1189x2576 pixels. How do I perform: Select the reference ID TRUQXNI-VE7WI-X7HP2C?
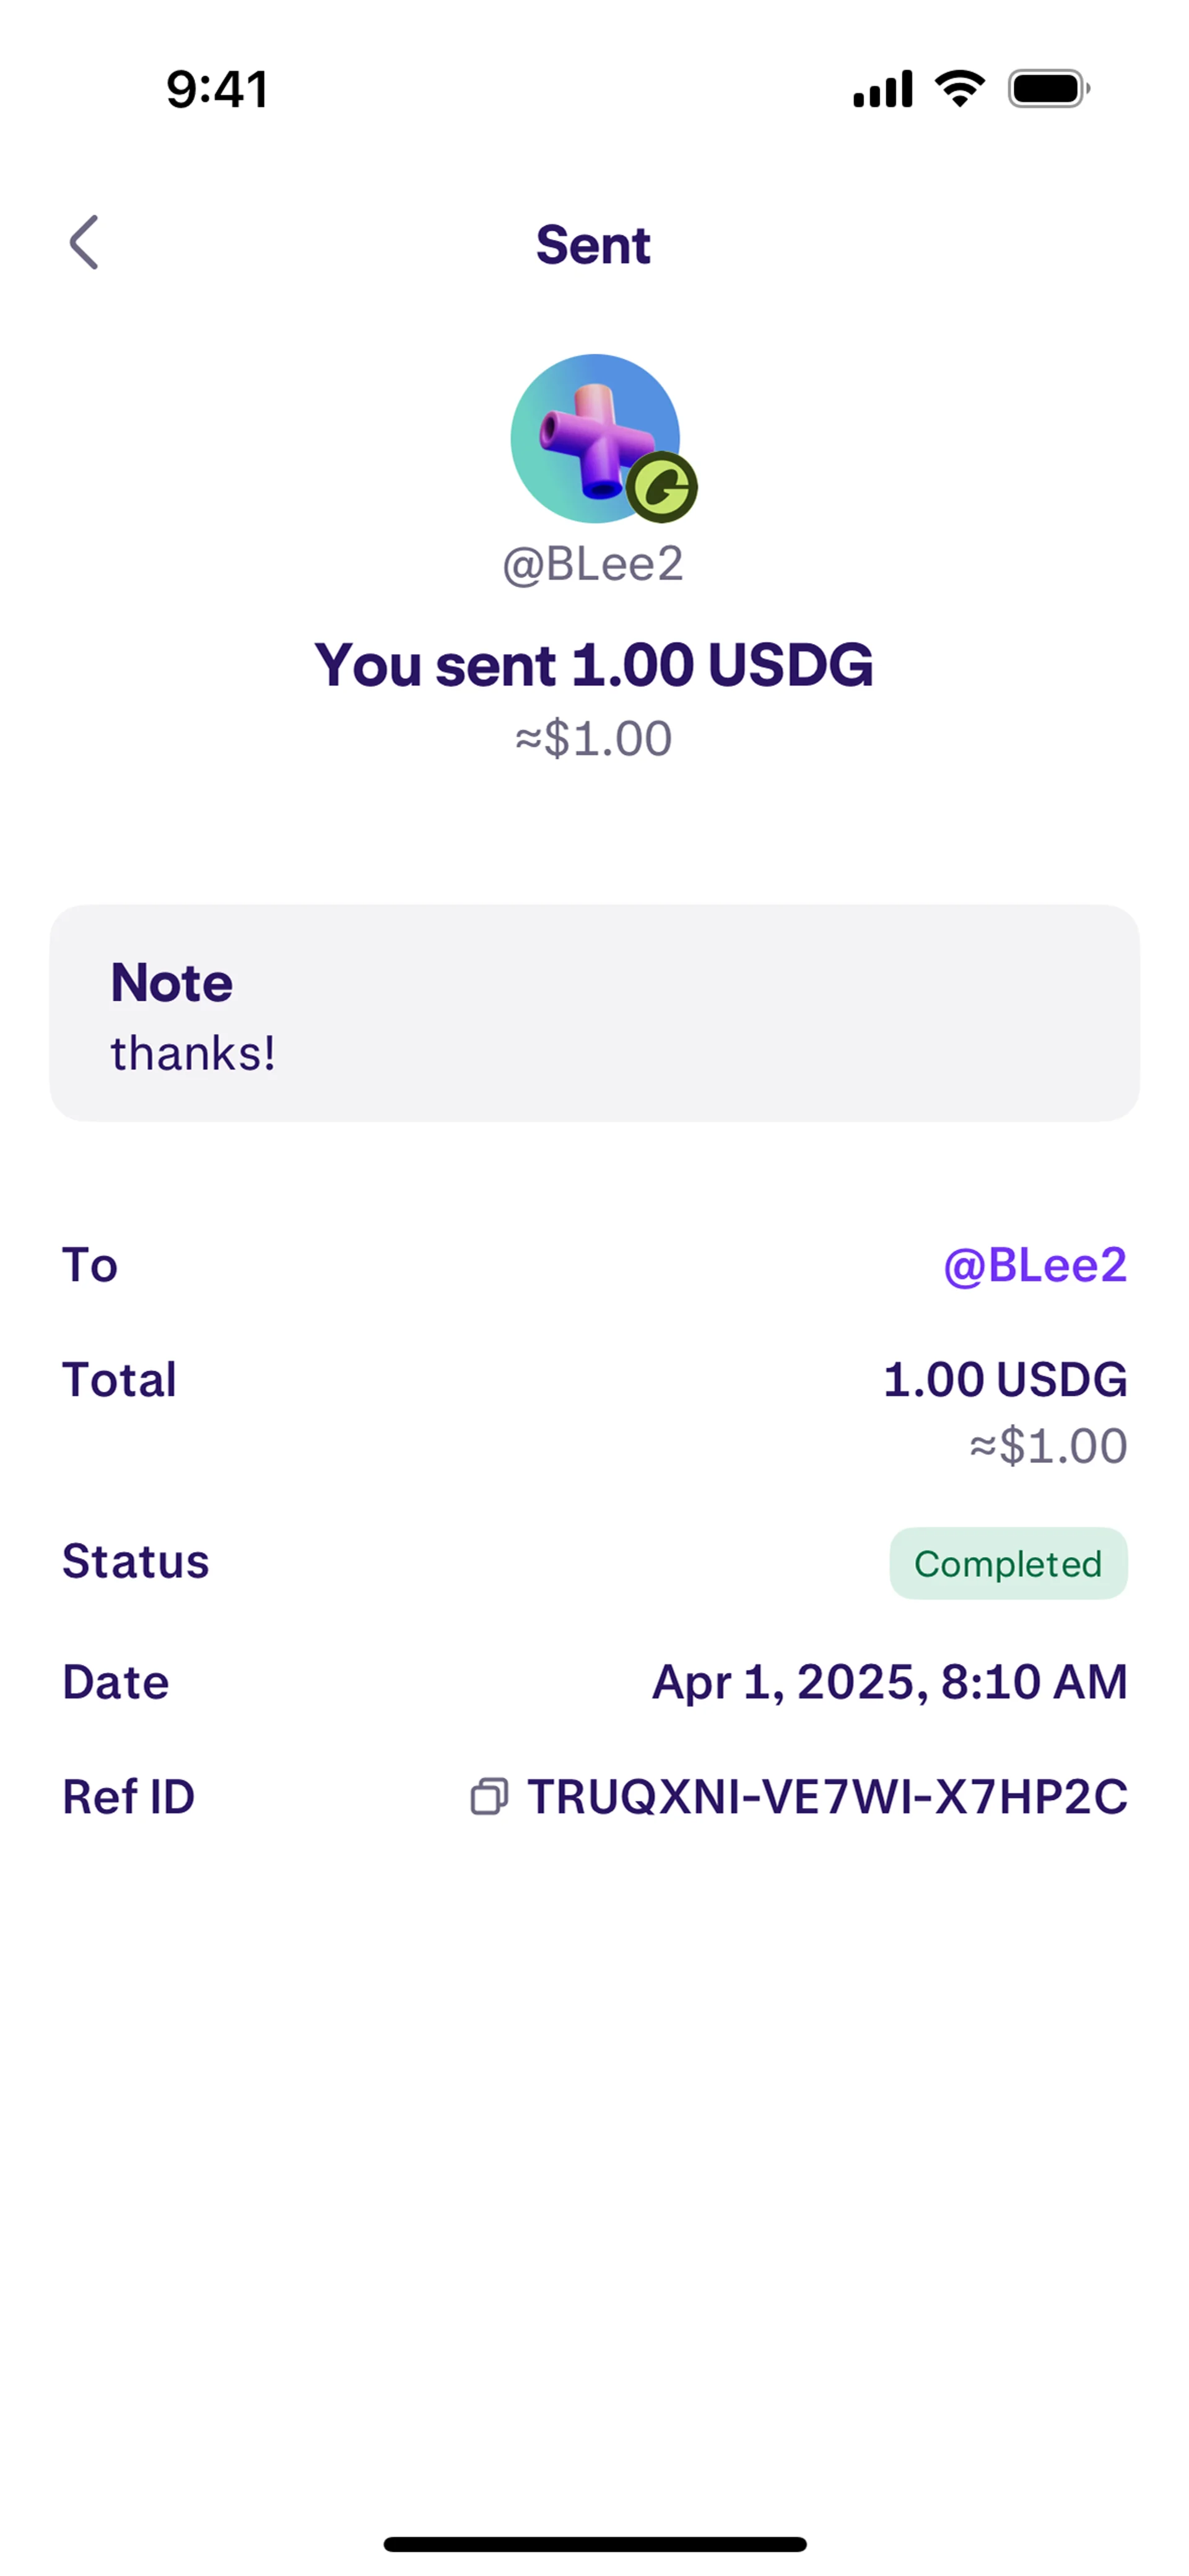point(827,1797)
